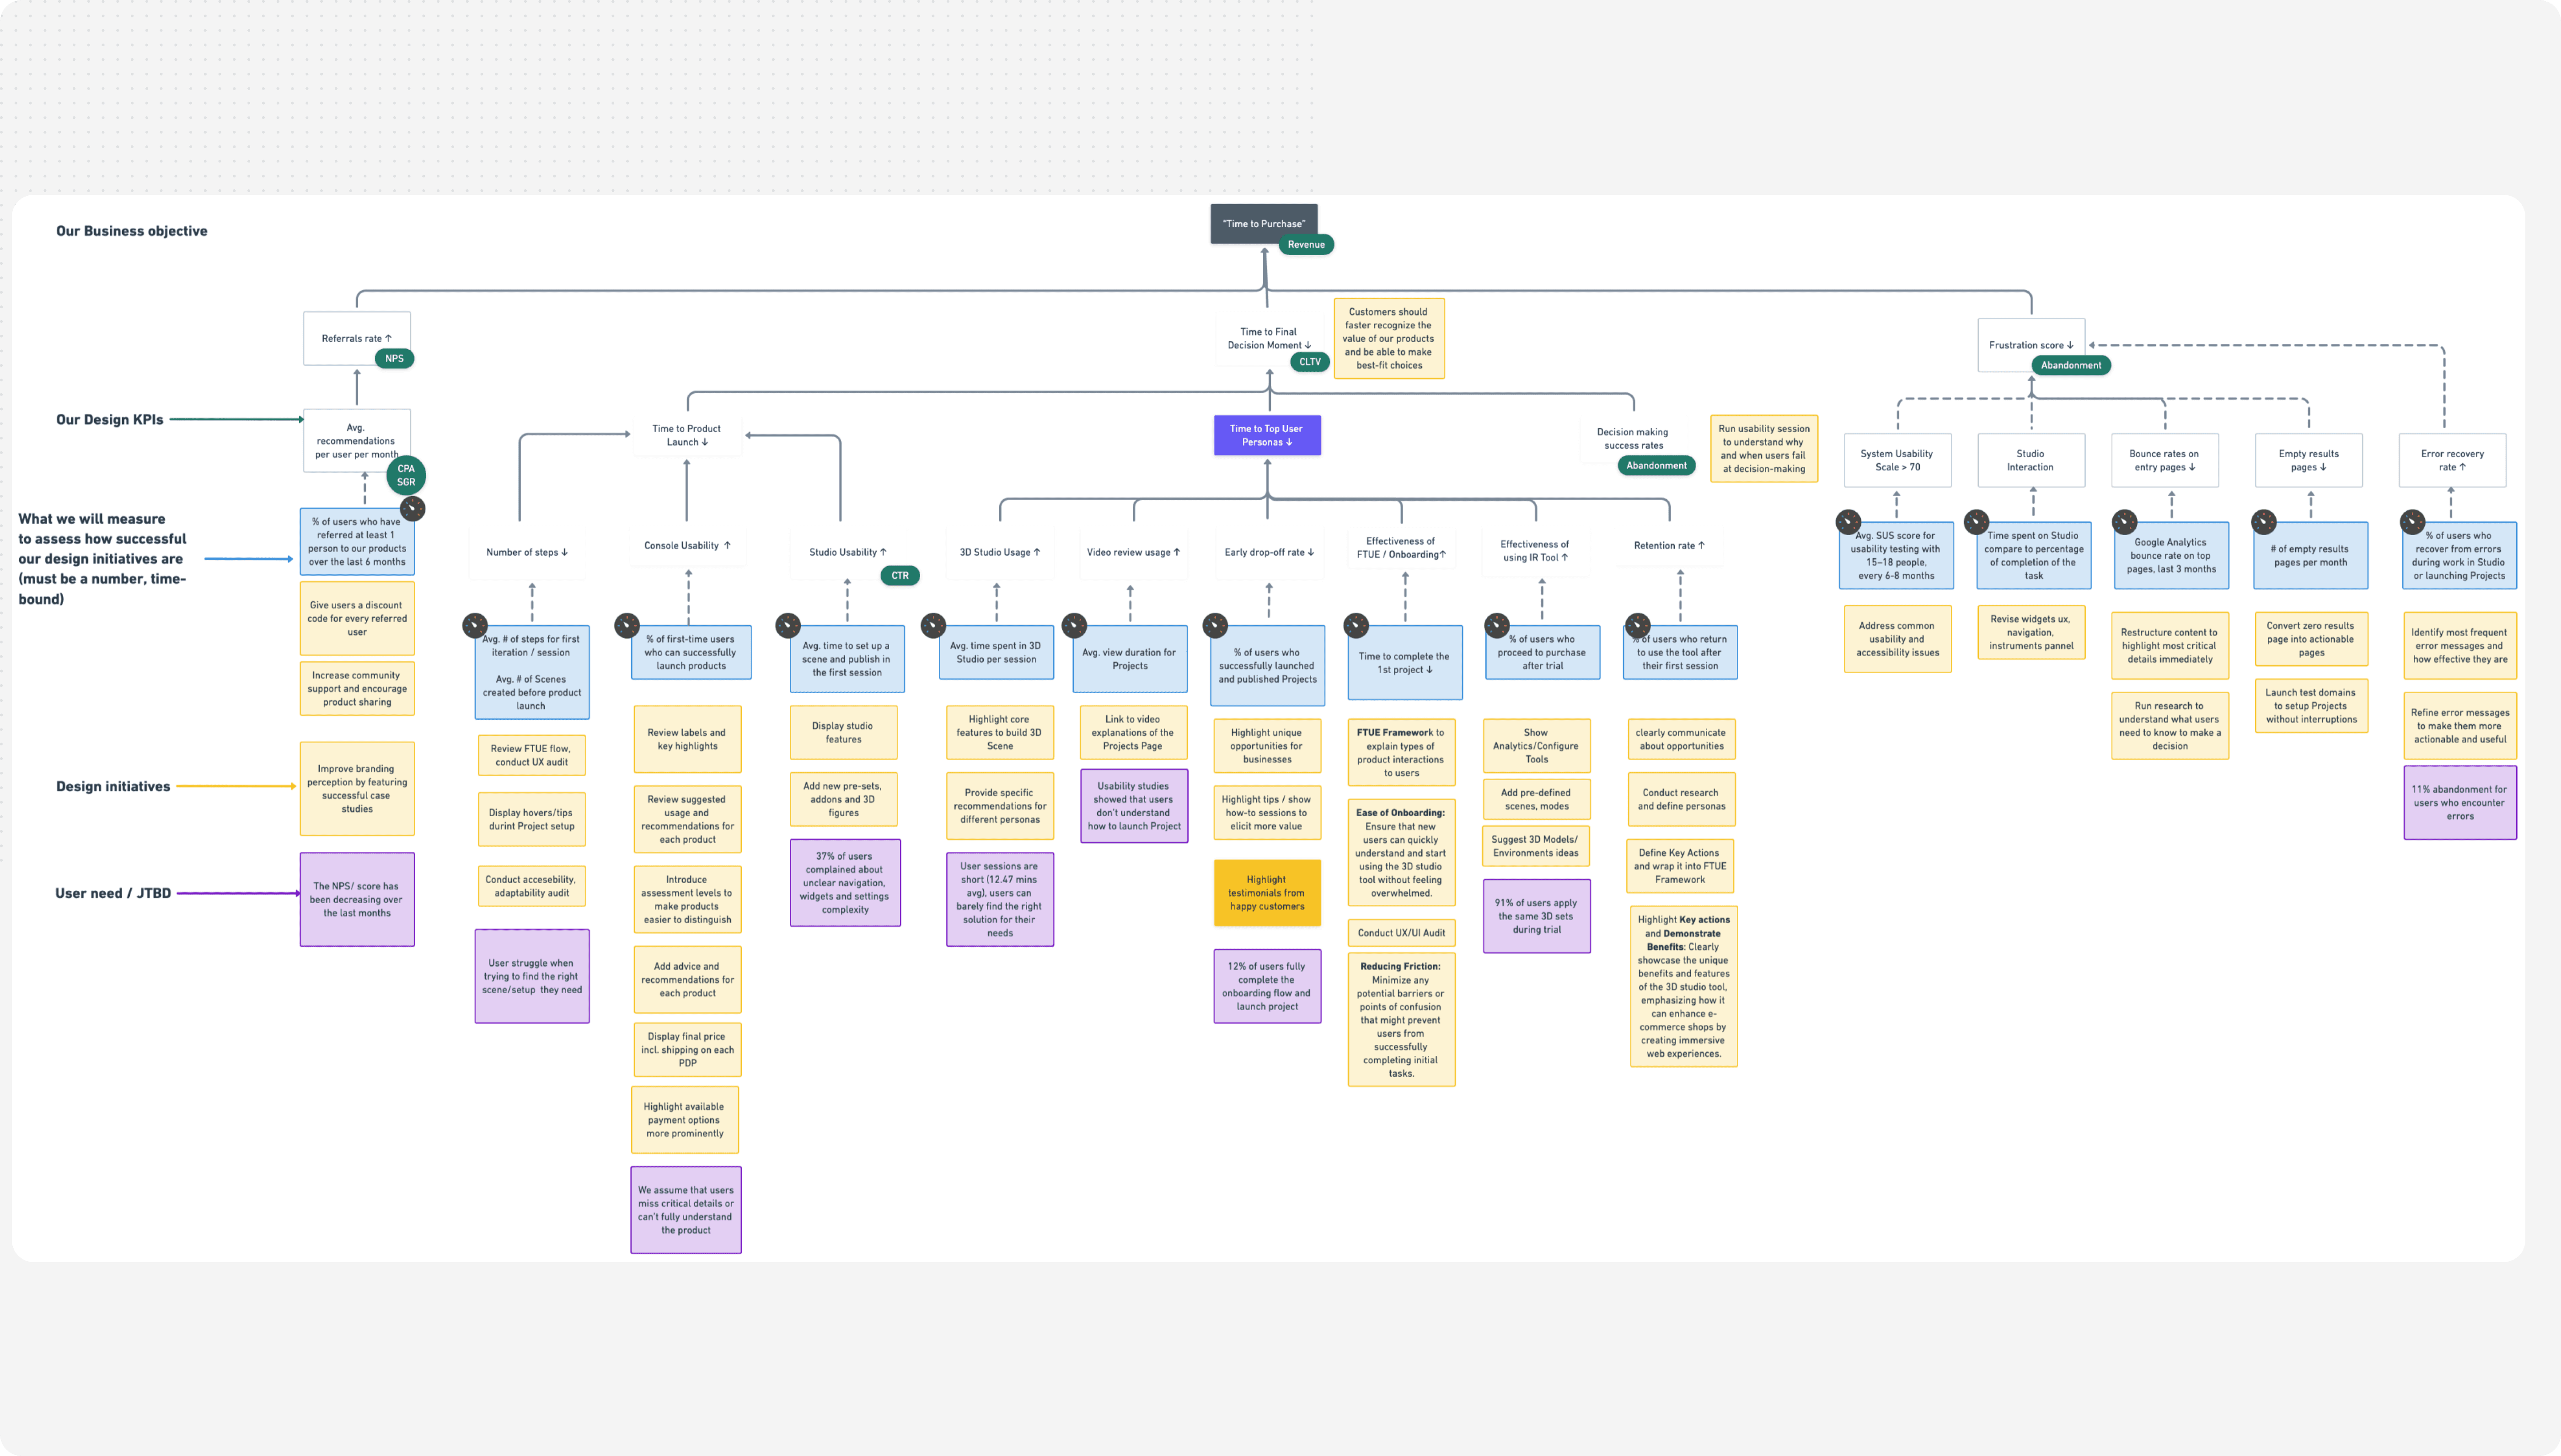Click the '3D Studio Usage' node

click(1000, 552)
